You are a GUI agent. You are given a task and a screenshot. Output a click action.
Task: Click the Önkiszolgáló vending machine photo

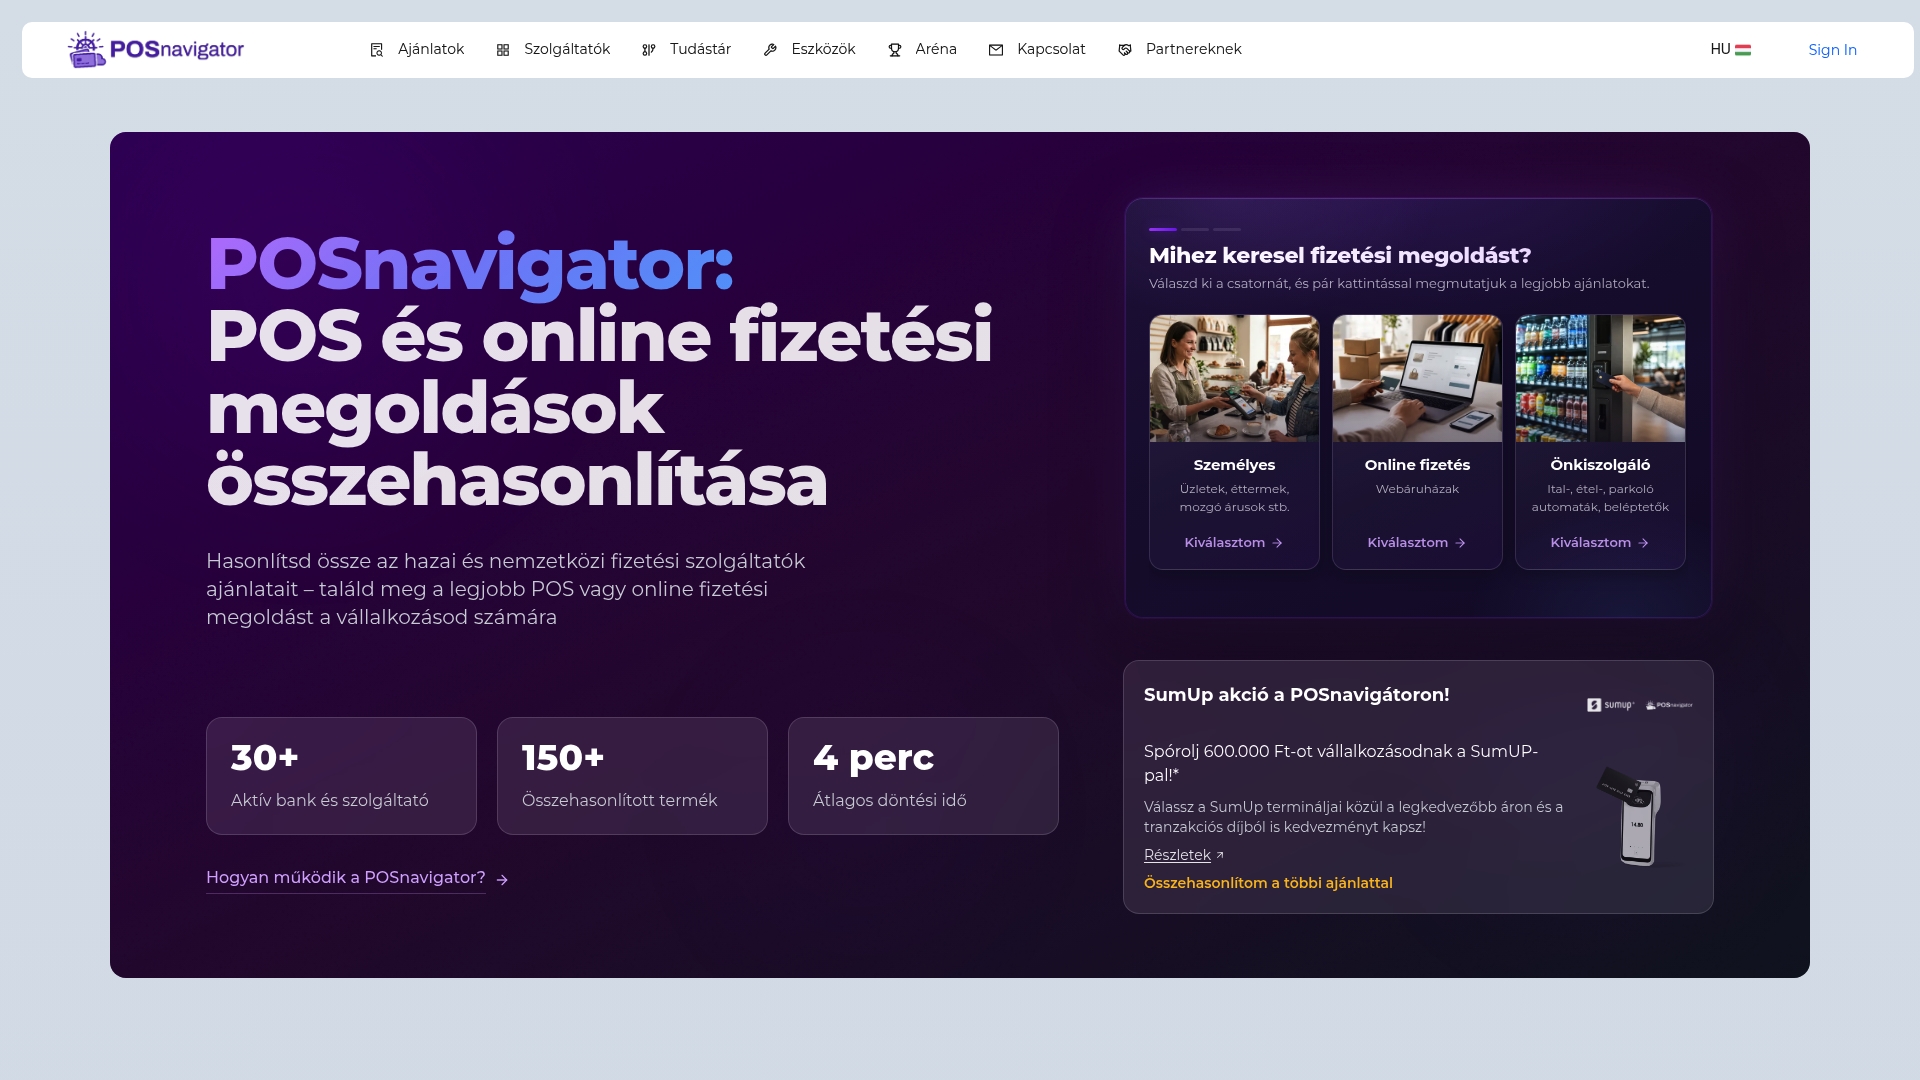tap(1600, 379)
